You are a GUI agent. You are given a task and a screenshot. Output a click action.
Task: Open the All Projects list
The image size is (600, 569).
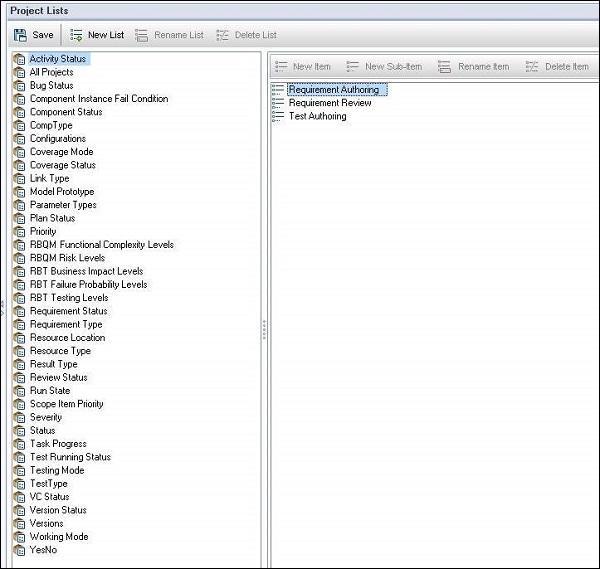(x=51, y=72)
